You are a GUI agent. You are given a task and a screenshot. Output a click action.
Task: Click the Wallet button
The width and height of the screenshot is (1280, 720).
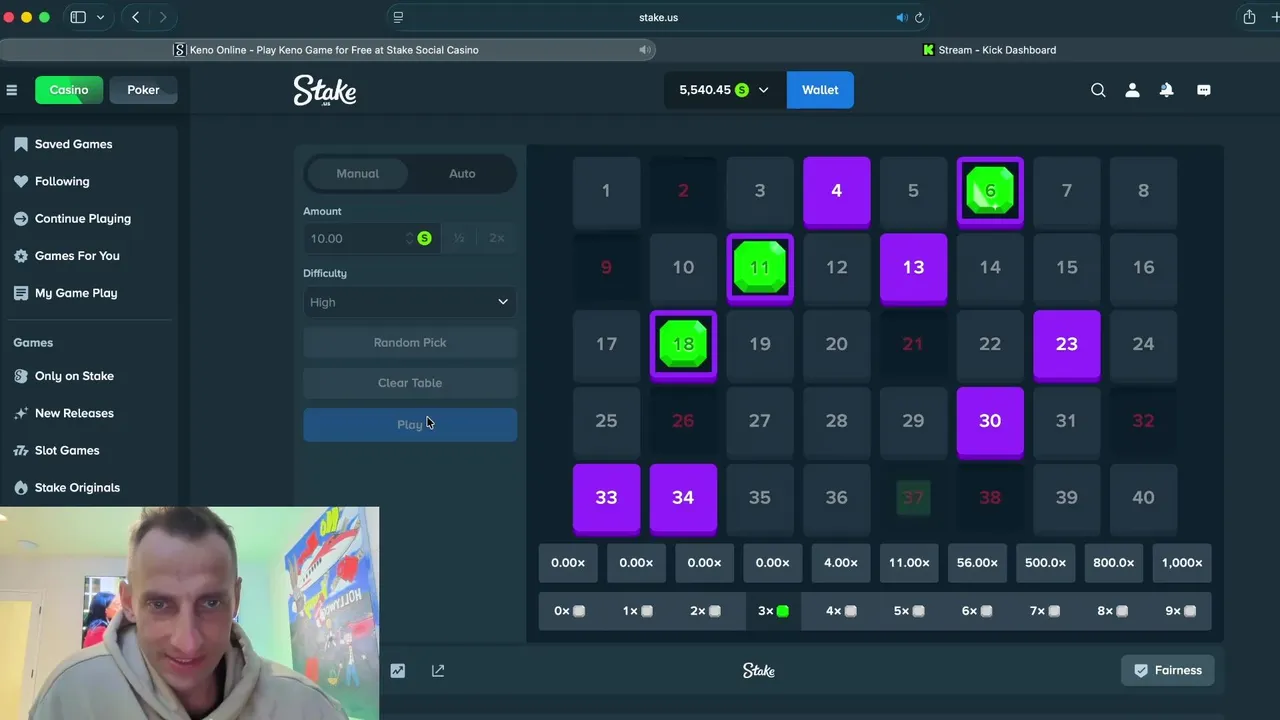click(820, 90)
